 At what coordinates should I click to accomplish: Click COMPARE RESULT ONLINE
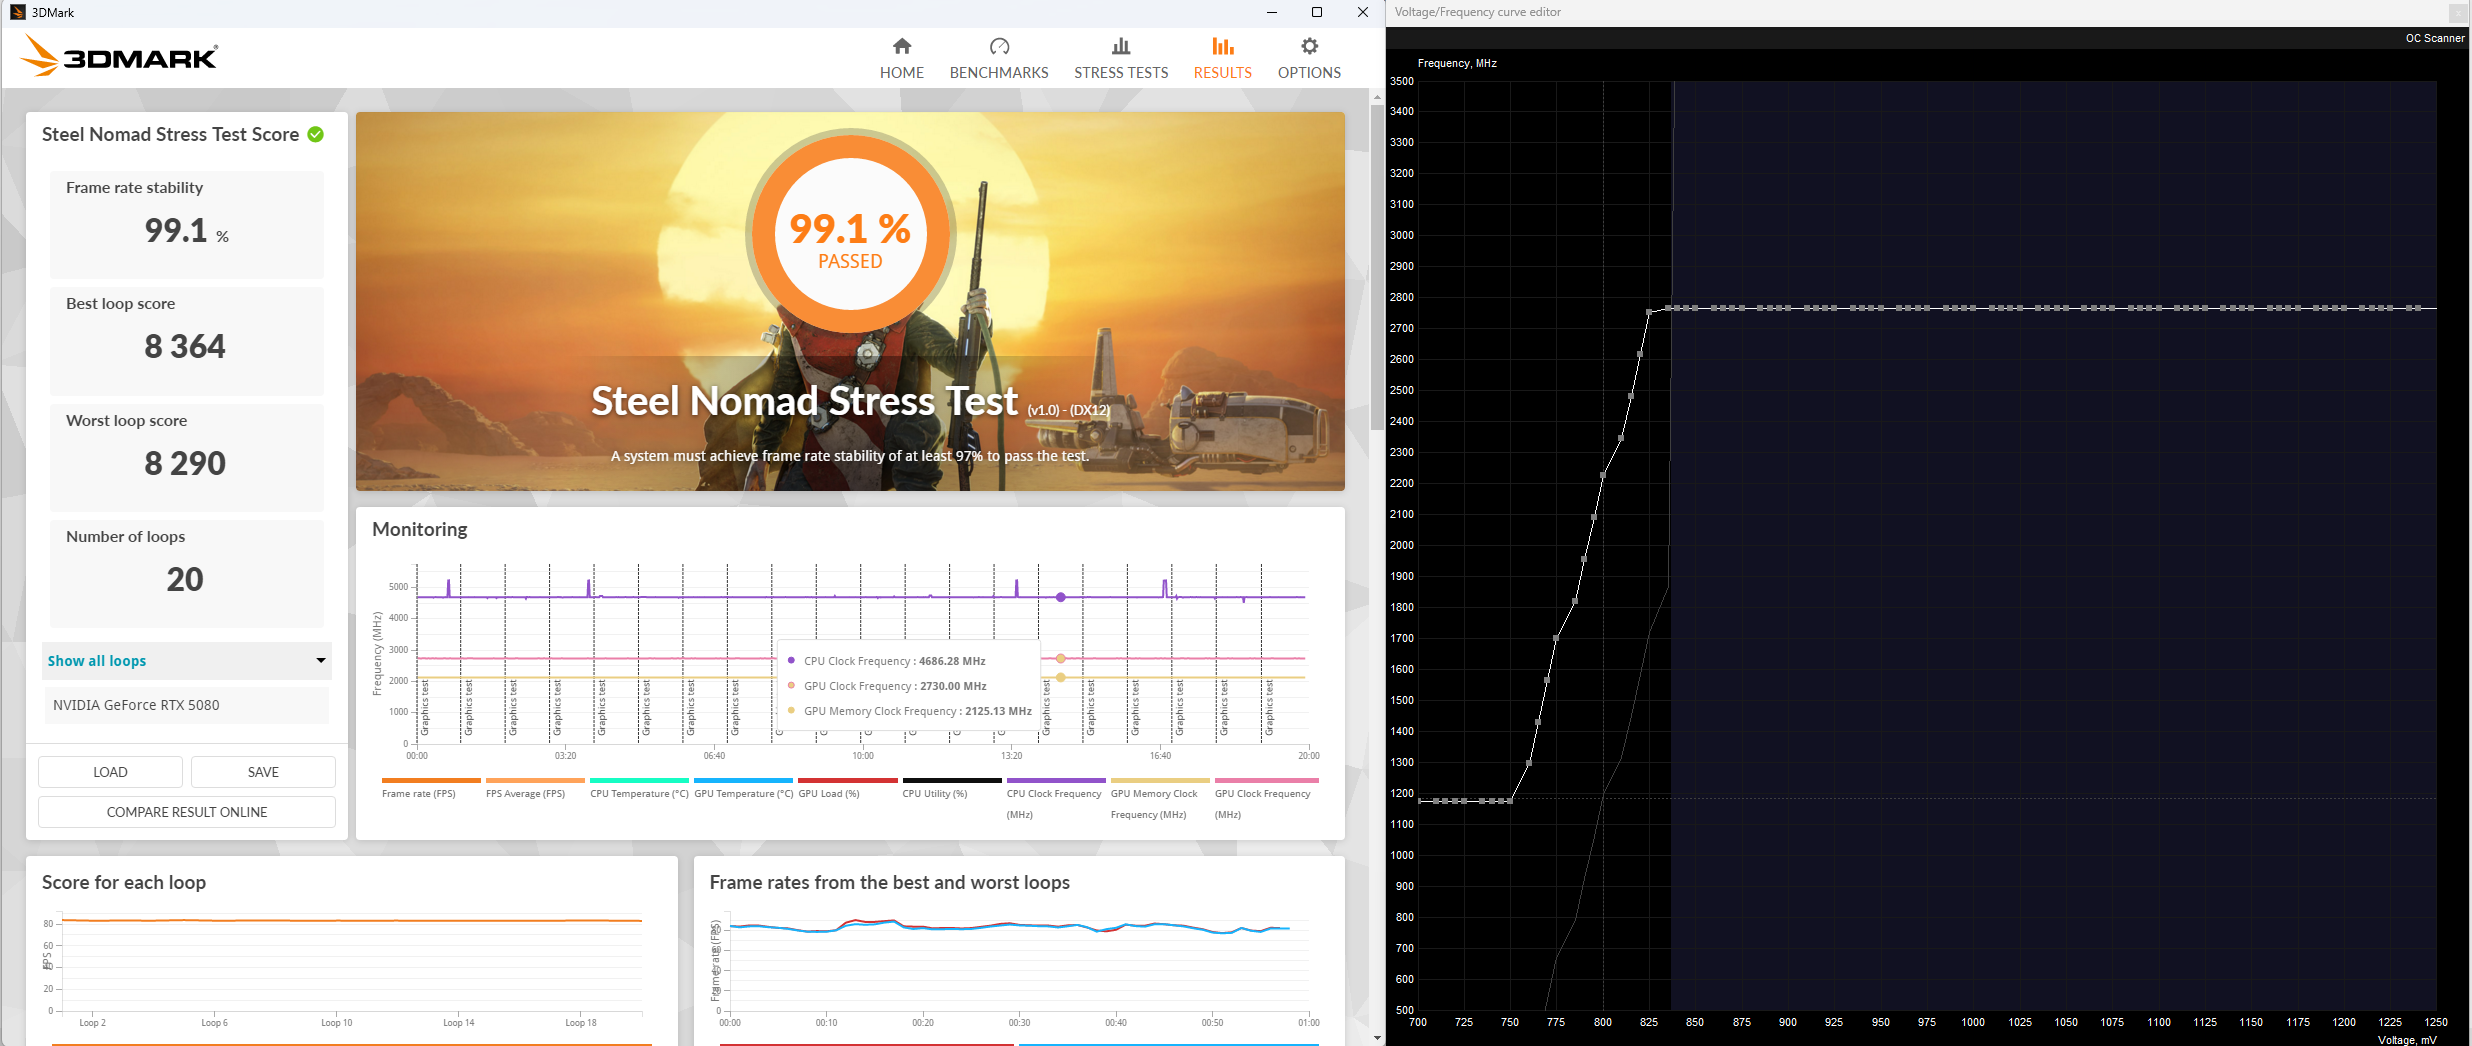coord(187,812)
